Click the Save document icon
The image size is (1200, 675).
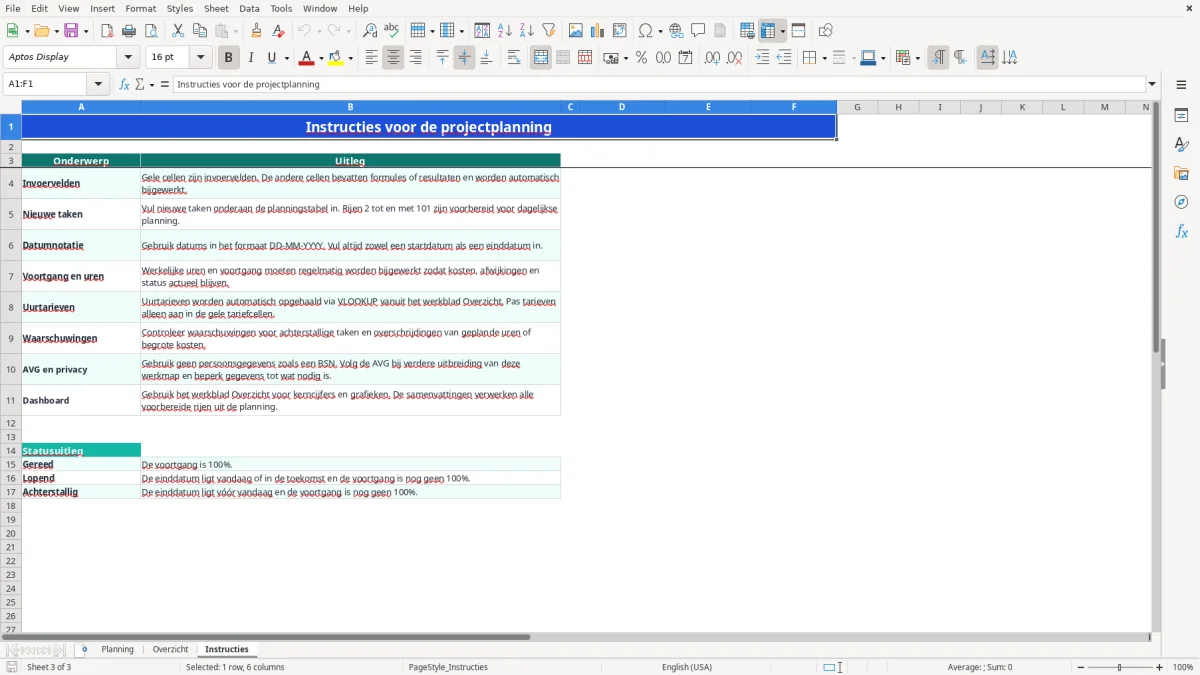point(71,31)
